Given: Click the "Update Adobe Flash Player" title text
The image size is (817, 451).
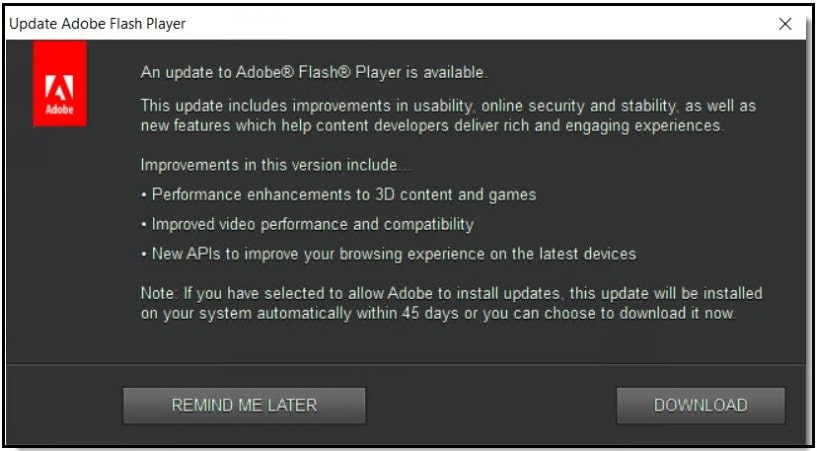Looking at the screenshot, I should (x=97, y=24).
